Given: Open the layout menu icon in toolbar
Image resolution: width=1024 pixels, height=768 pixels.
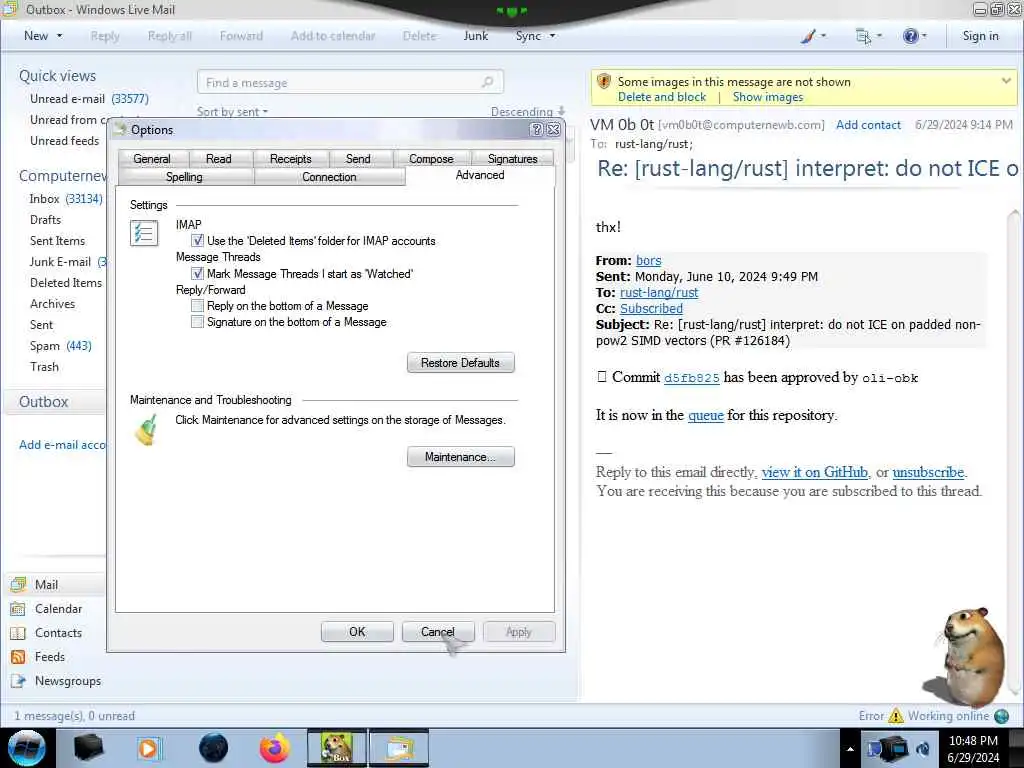Looking at the screenshot, I should tap(863, 37).
